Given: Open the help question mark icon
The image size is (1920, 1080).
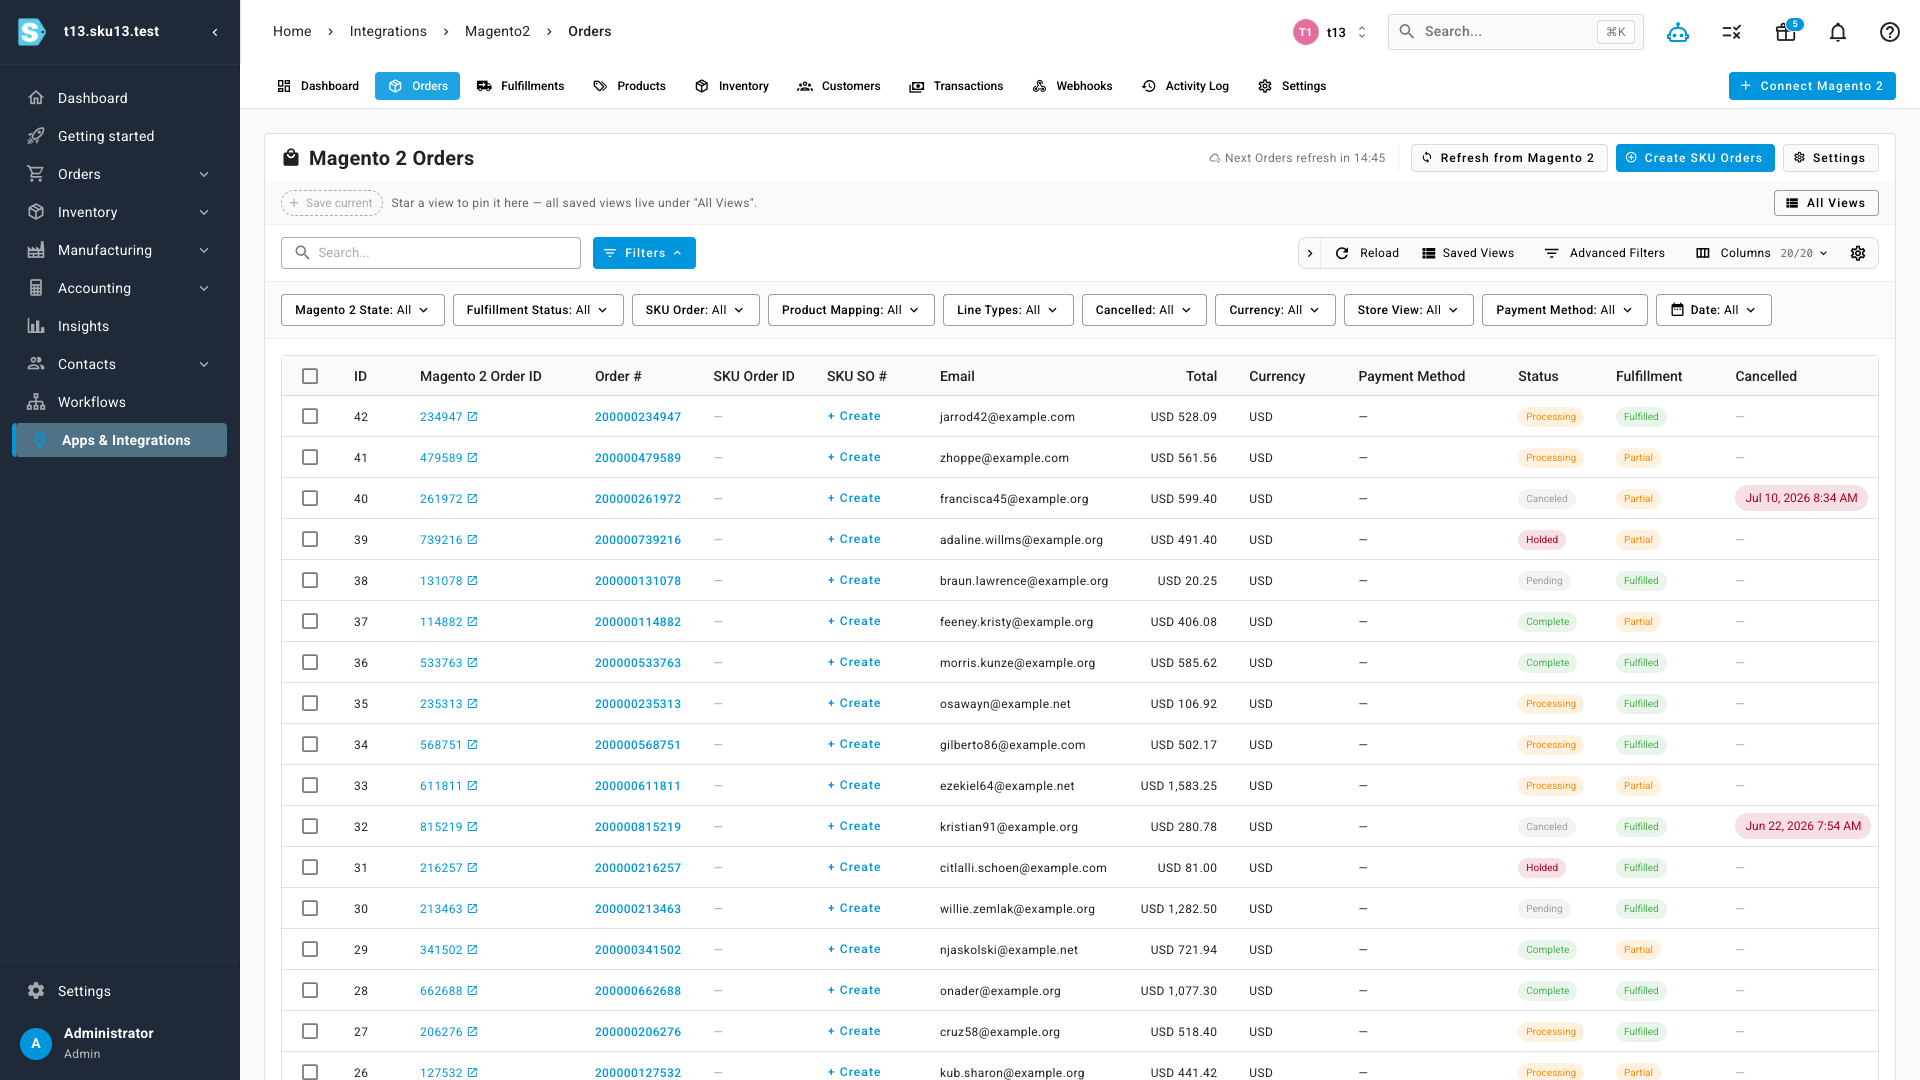Looking at the screenshot, I should 1890,32.
